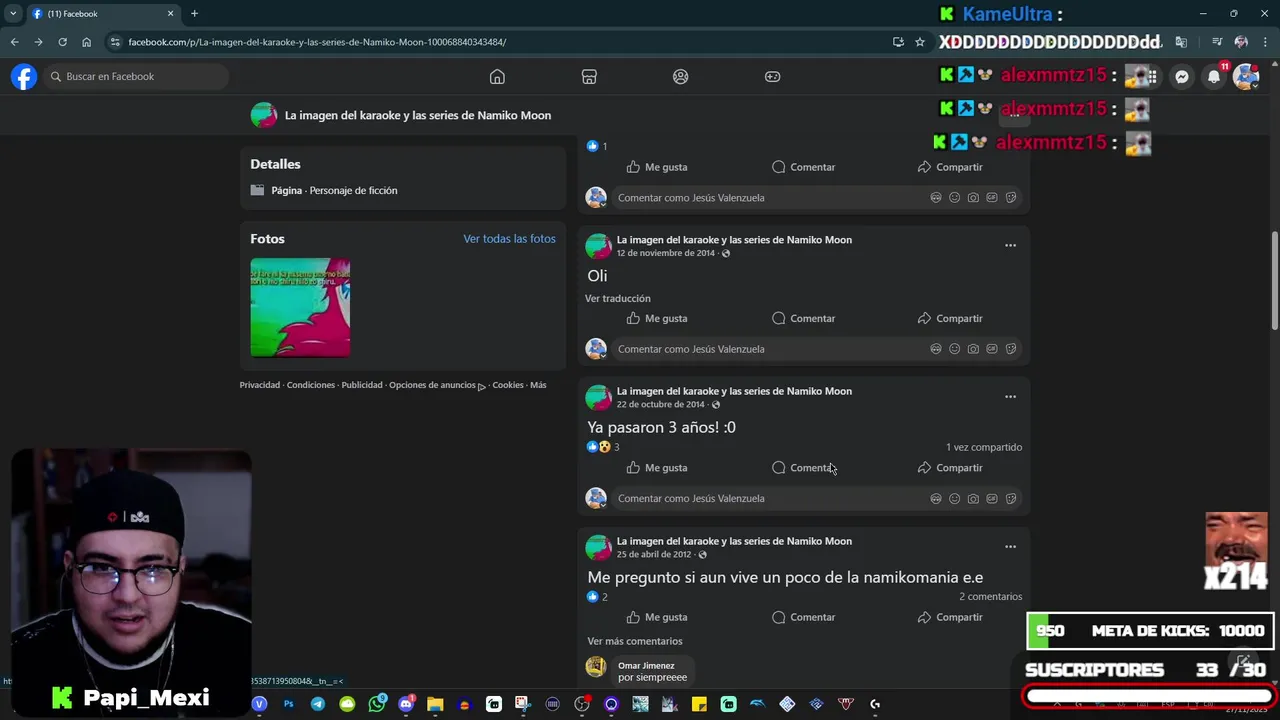Open Messenger chats icon

1182,77
